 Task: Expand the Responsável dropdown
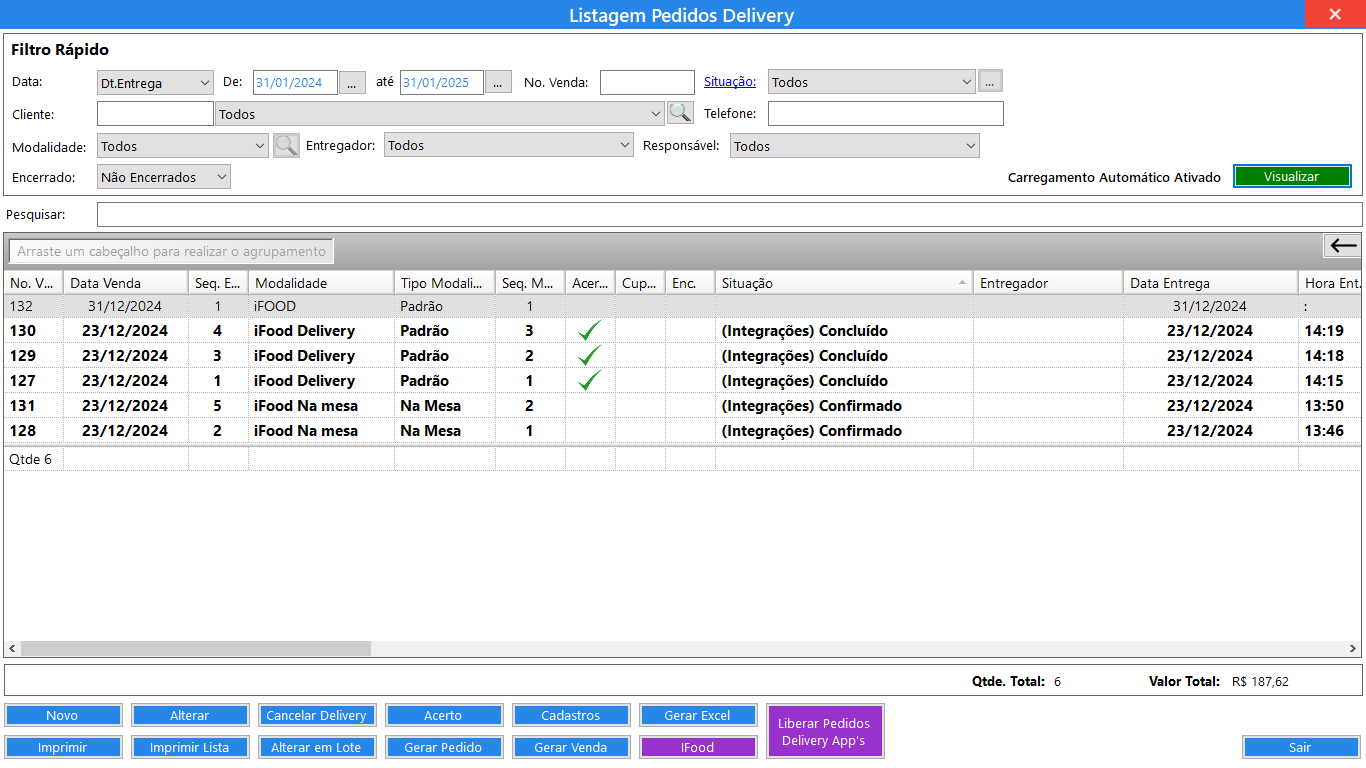tap(855, 146)
